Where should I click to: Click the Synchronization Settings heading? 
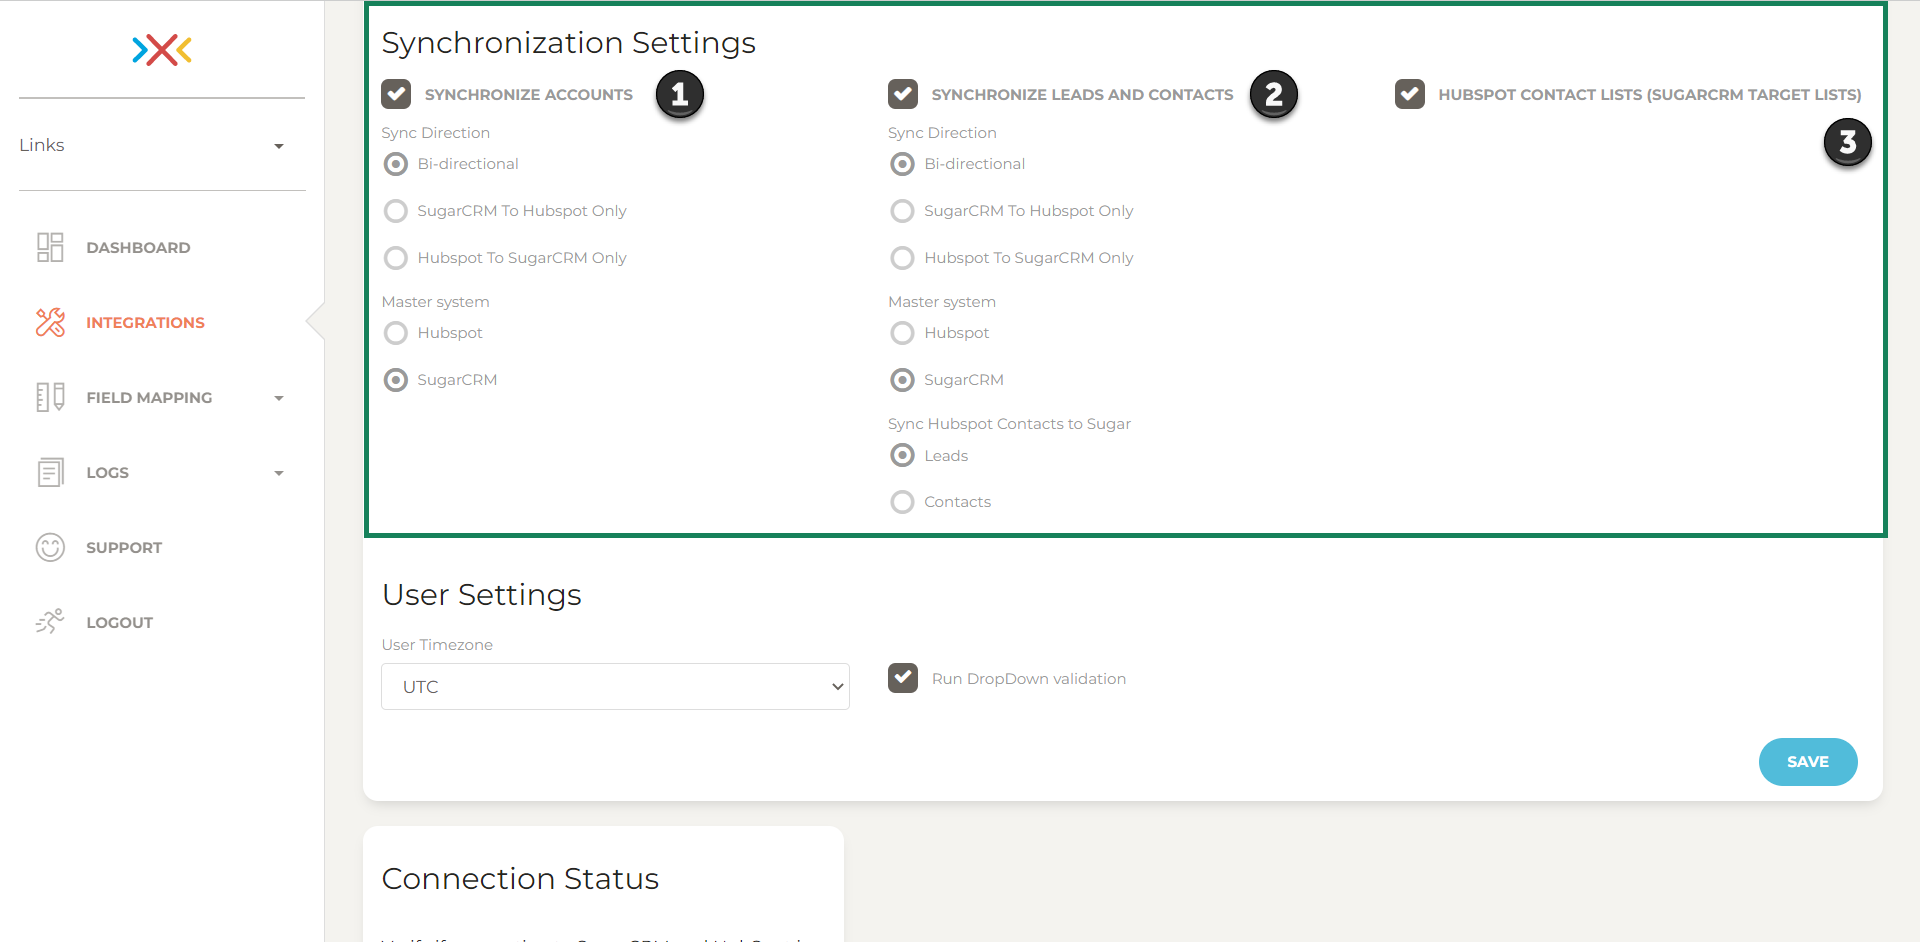568,43
